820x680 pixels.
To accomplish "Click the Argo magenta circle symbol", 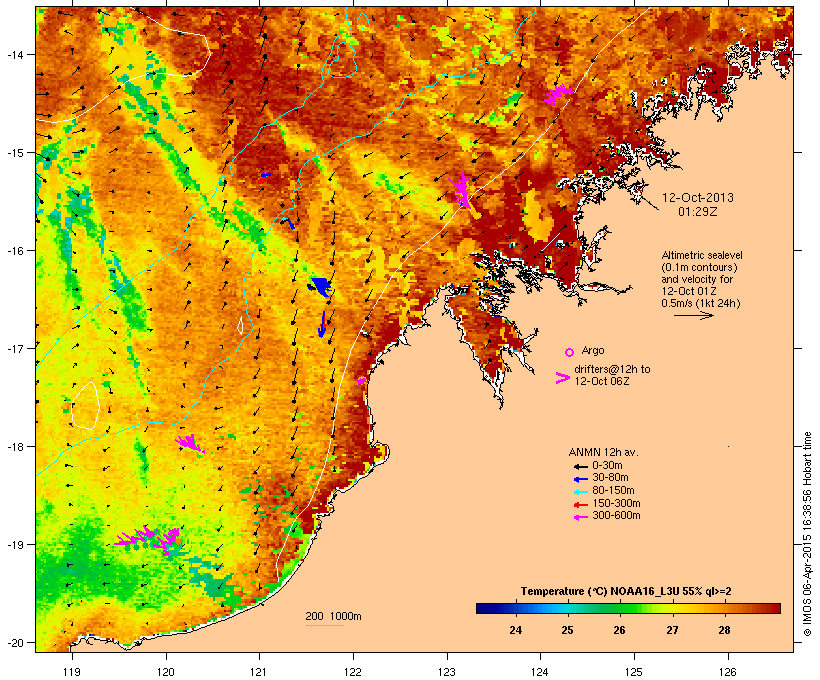I will coord(569,352).
